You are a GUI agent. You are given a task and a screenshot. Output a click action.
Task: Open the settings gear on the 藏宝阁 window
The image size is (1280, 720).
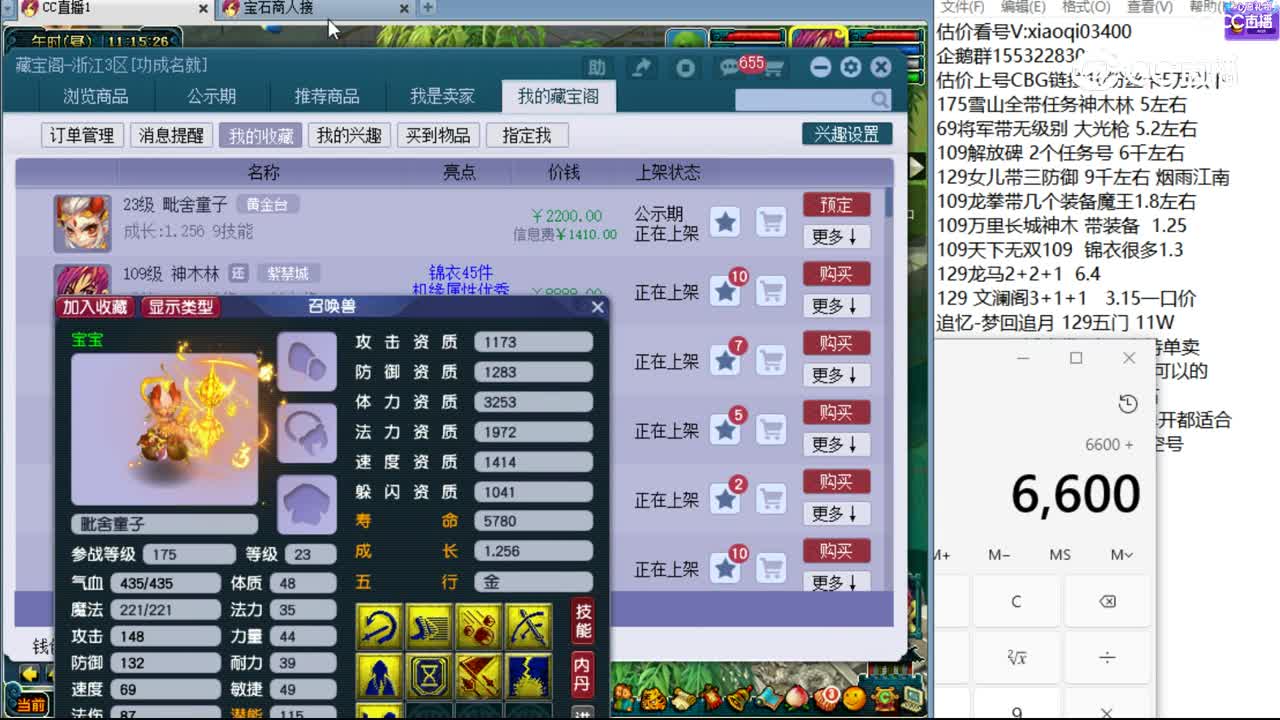(x=849, y=67)
